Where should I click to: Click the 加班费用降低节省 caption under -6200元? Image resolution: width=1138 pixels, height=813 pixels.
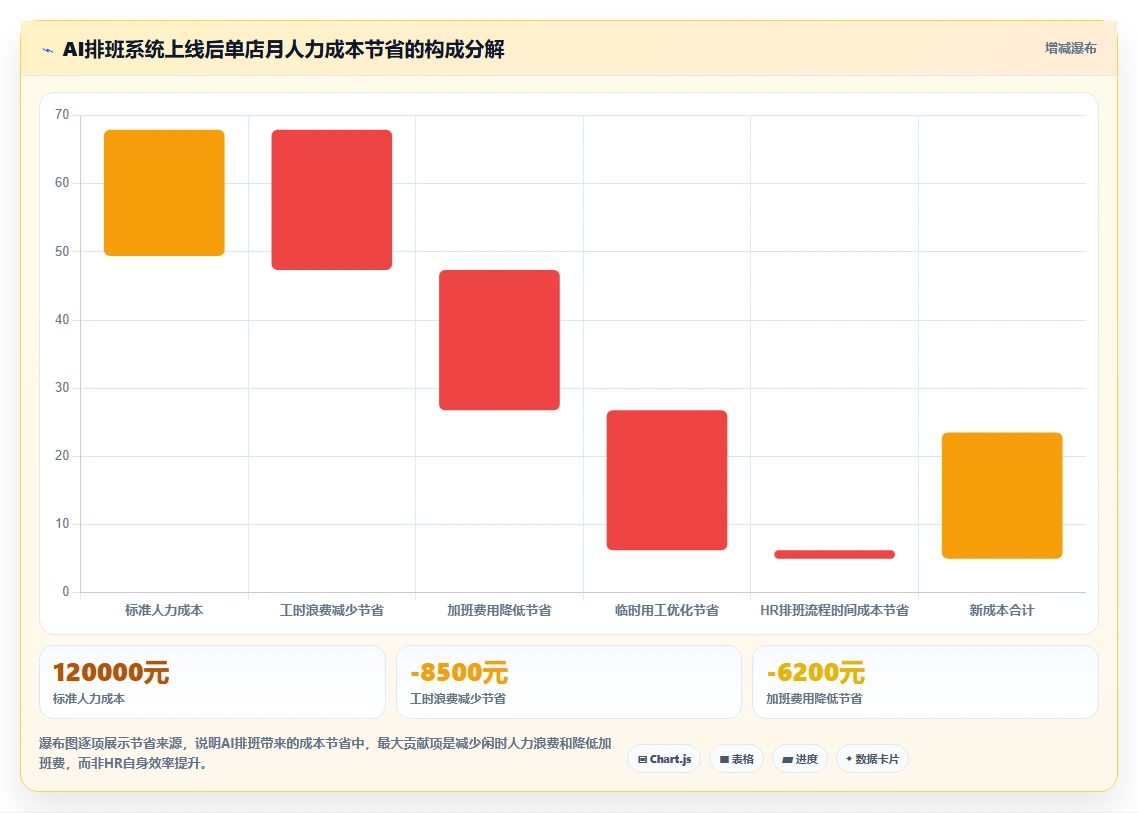click(814, 698)
